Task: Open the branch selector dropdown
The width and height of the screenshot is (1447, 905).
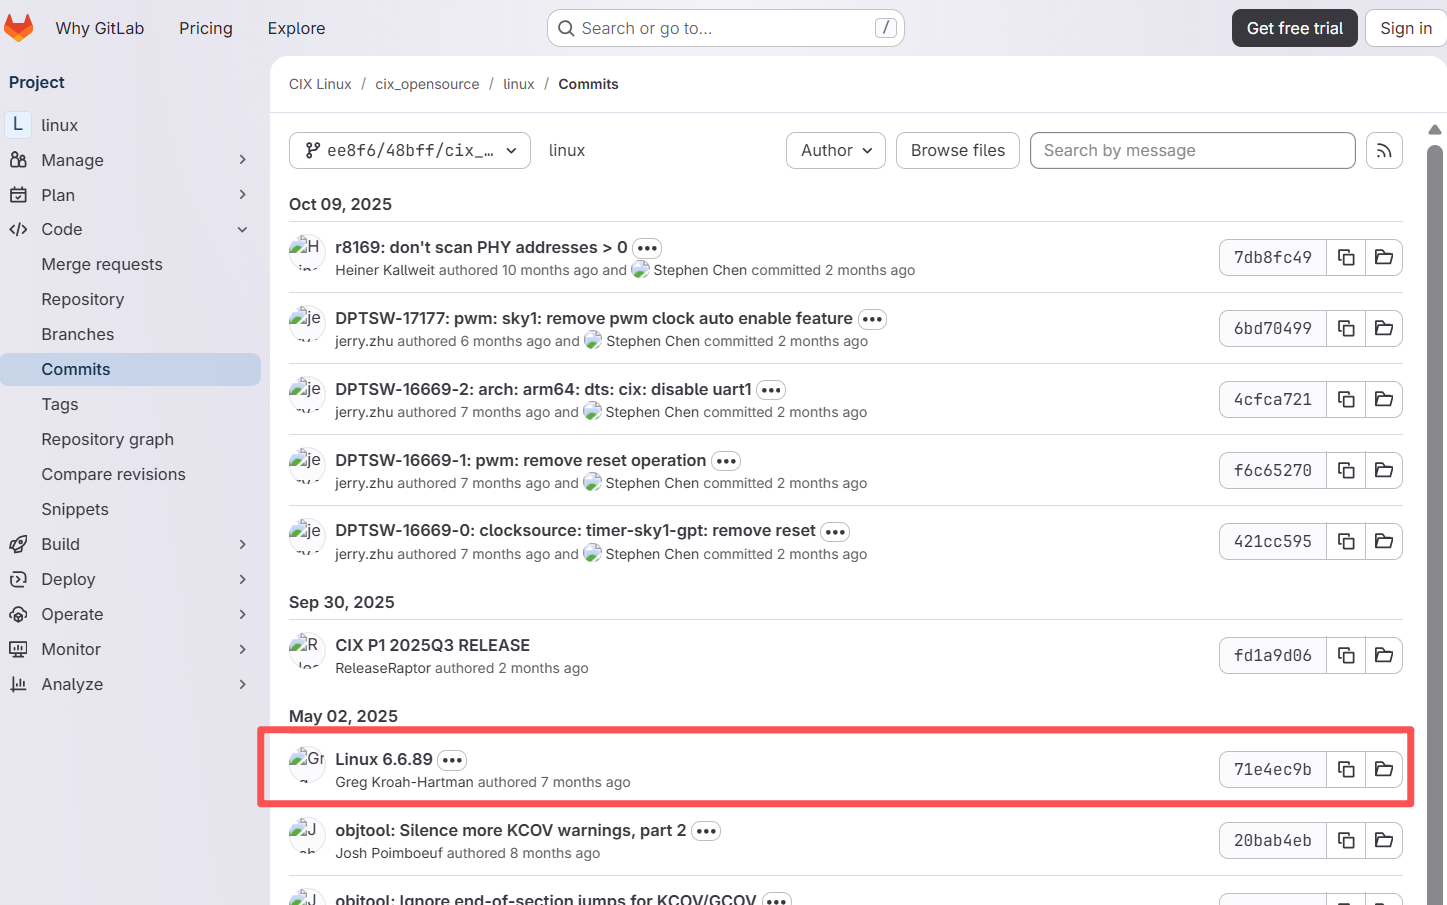Action: coord(410,151)
